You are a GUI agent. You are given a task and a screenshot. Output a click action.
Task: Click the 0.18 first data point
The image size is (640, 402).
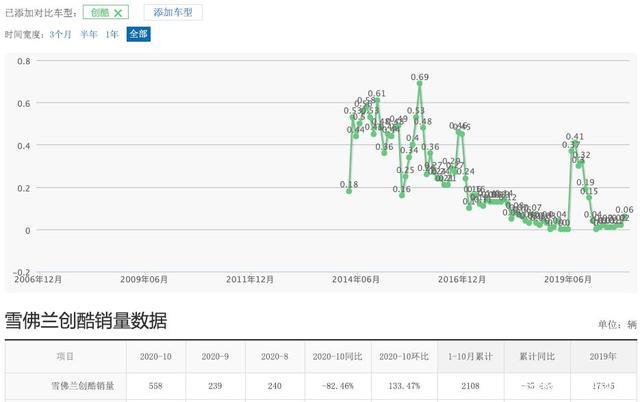coord(349,191)
